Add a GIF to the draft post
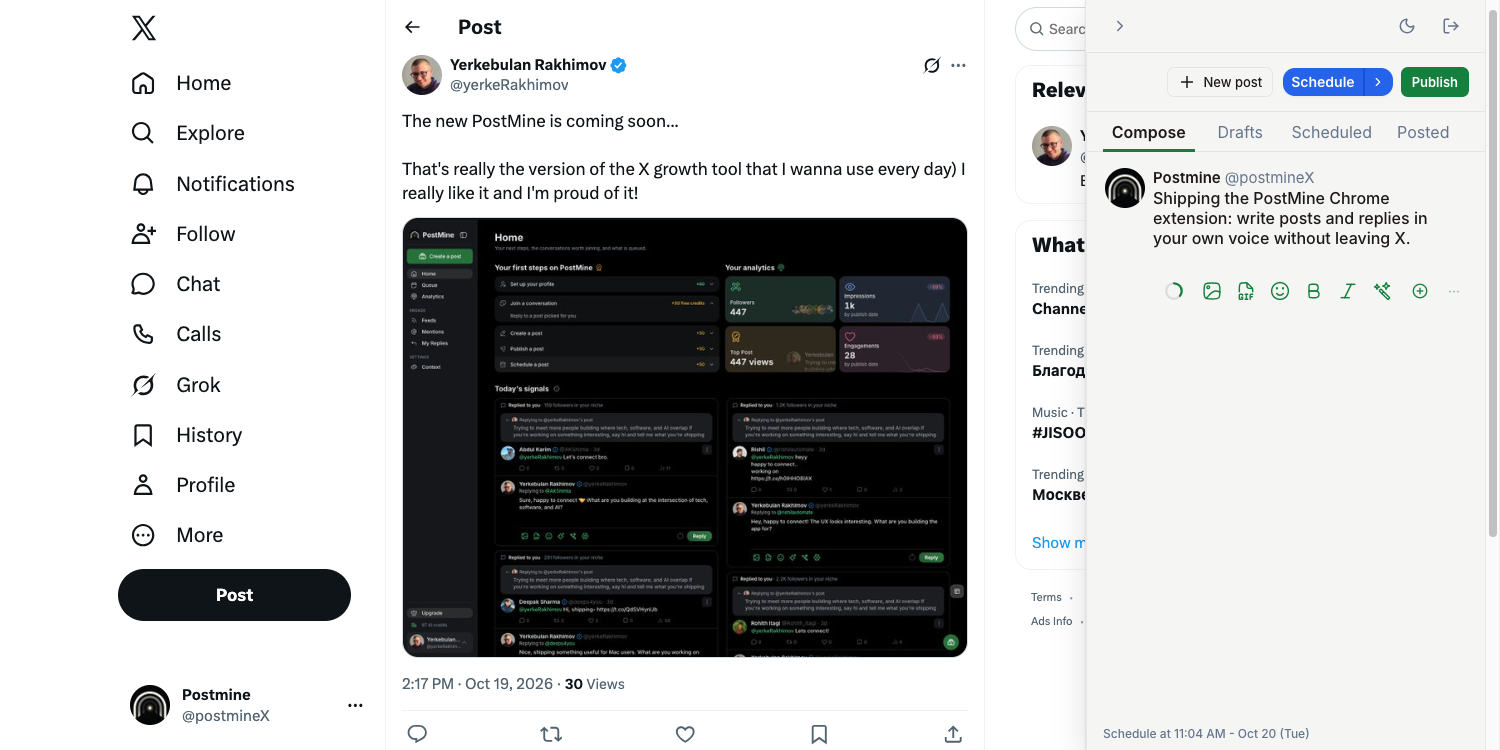1500x750 pixels. click(x=1246, y=291)
